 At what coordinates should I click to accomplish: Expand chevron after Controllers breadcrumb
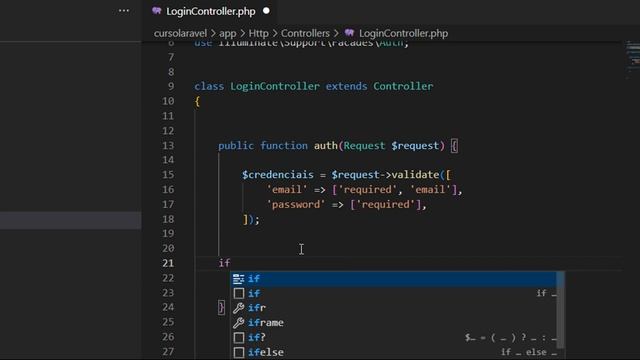coord(336,33)
